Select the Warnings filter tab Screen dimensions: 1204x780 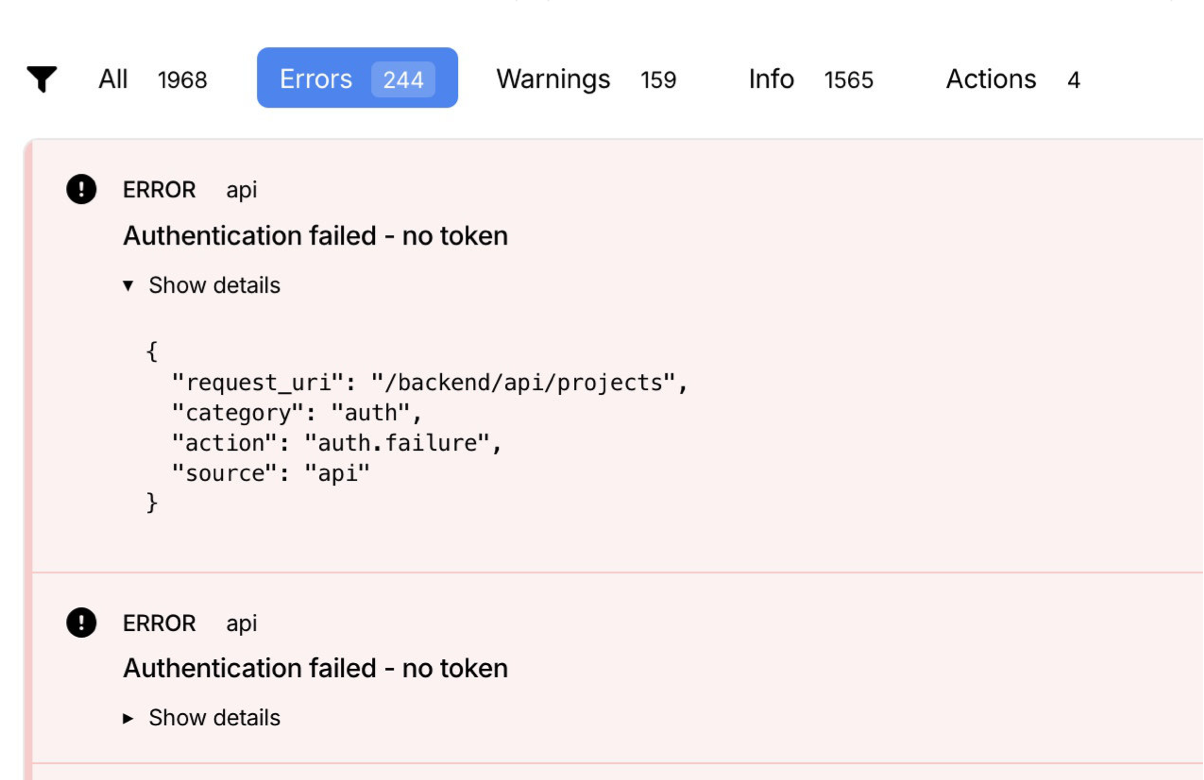[553, 79]
